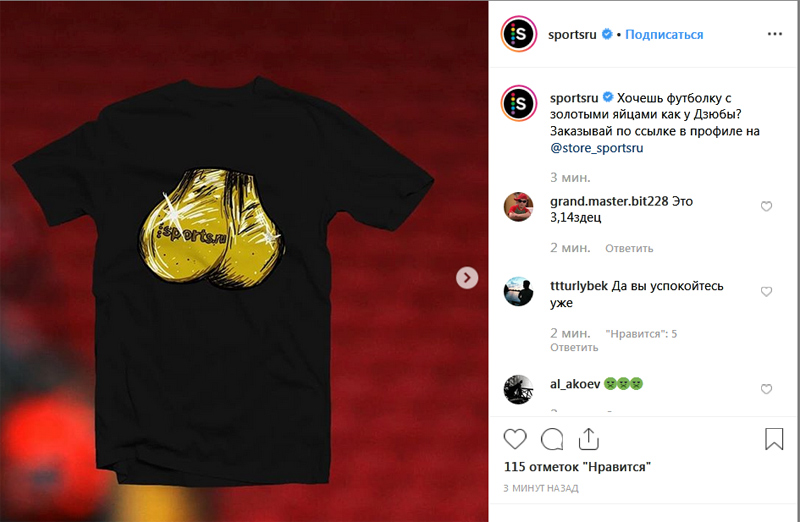This screenshot has width=800, height=522.
Task: Reply to grand.master.bit228 via Ответить
Action: pos(629,248)
